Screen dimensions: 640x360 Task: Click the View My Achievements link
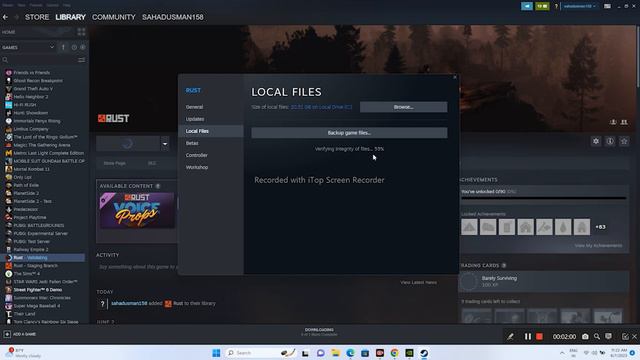[598, 246]
